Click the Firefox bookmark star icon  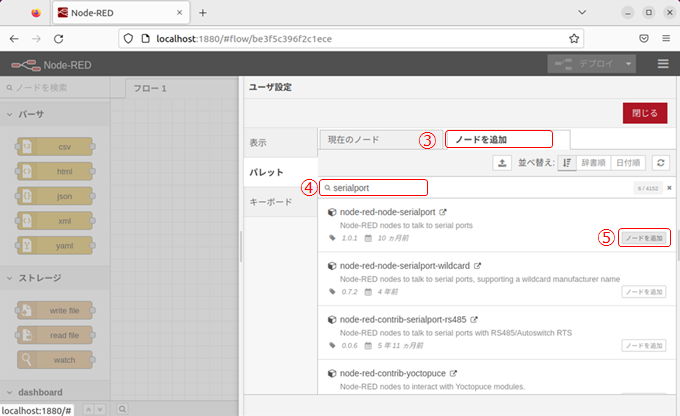coord(574,38)
